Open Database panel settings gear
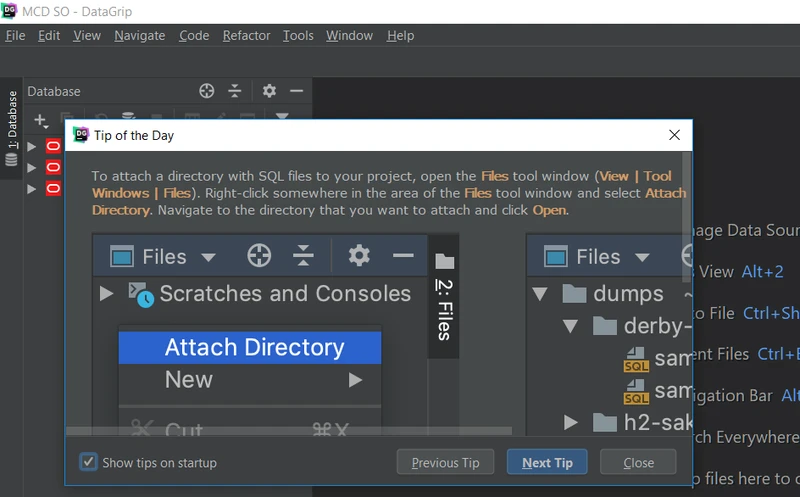Viewport: 800px width, 497px height. click(x=269, y=91)
